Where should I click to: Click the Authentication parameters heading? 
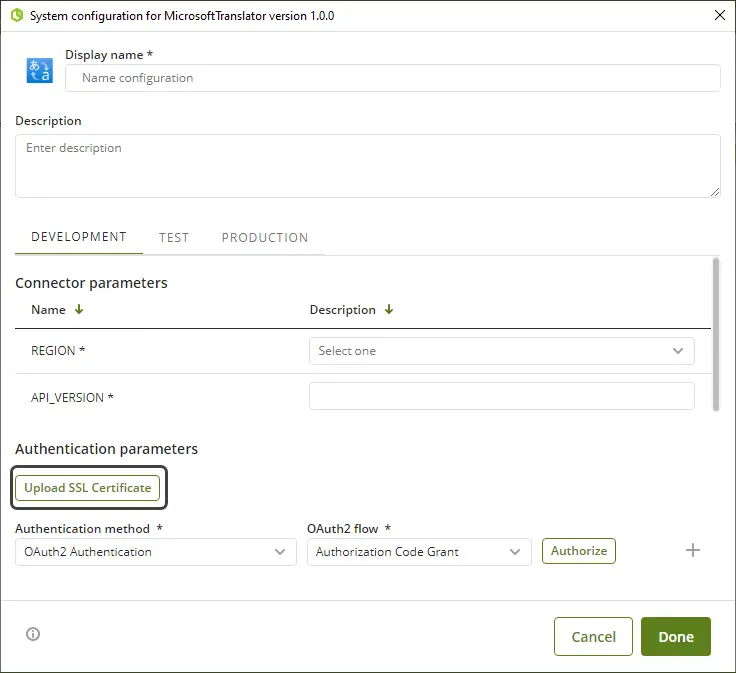(x=107, y=449)
